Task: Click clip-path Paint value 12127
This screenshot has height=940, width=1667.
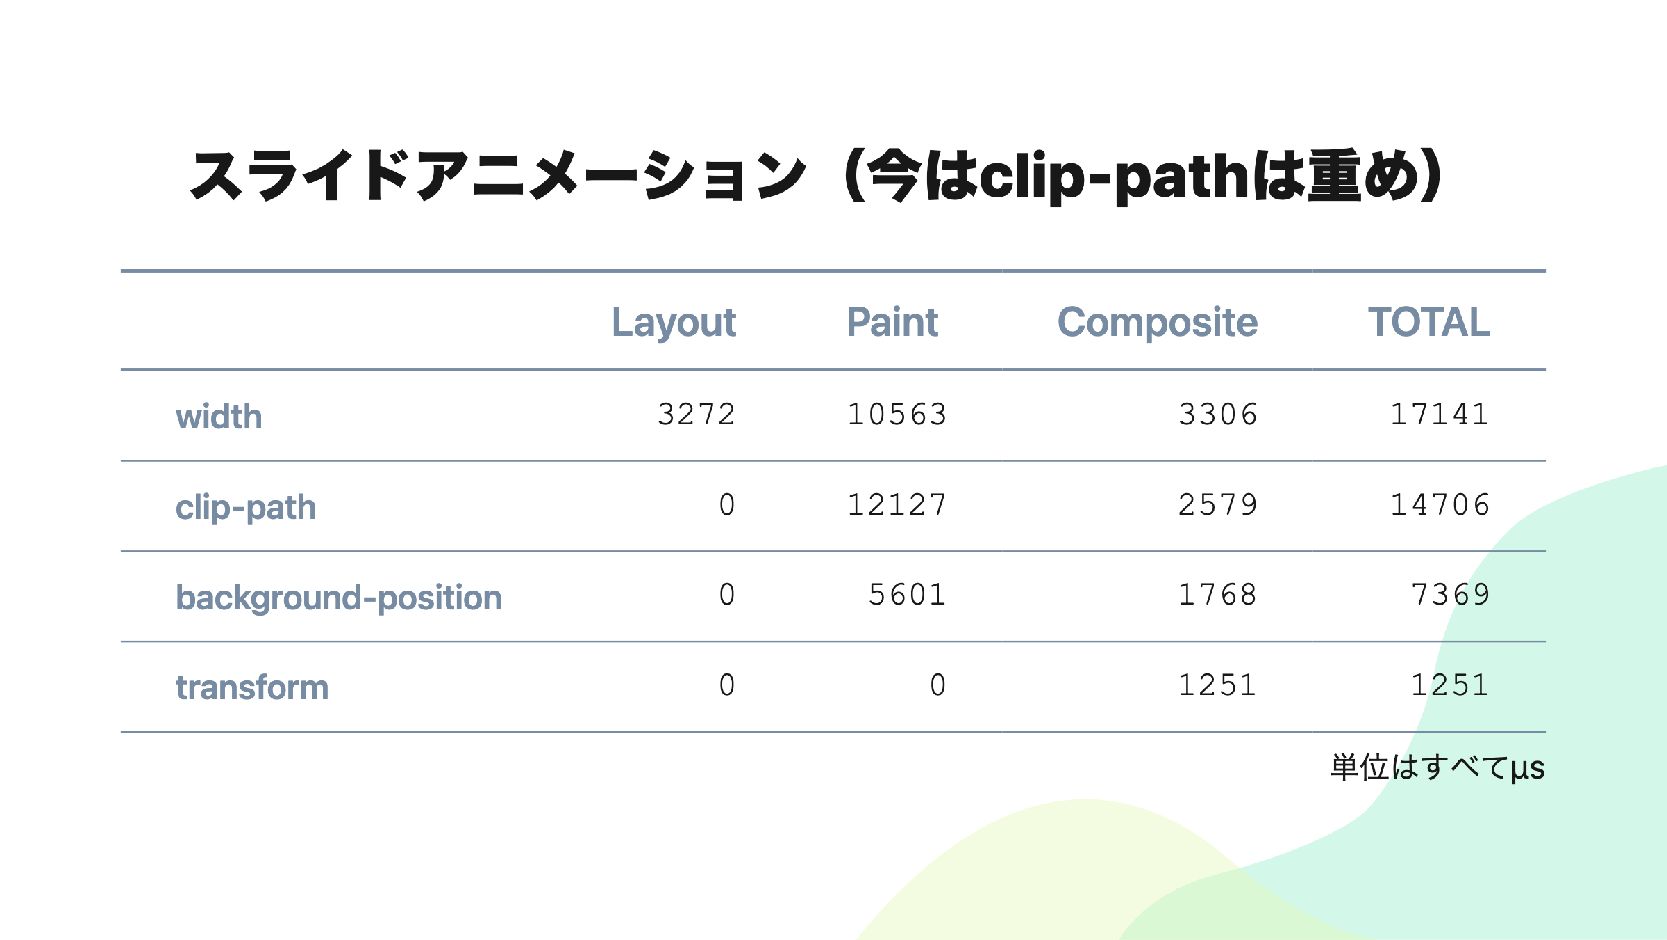Action: (x=896, y=505)
